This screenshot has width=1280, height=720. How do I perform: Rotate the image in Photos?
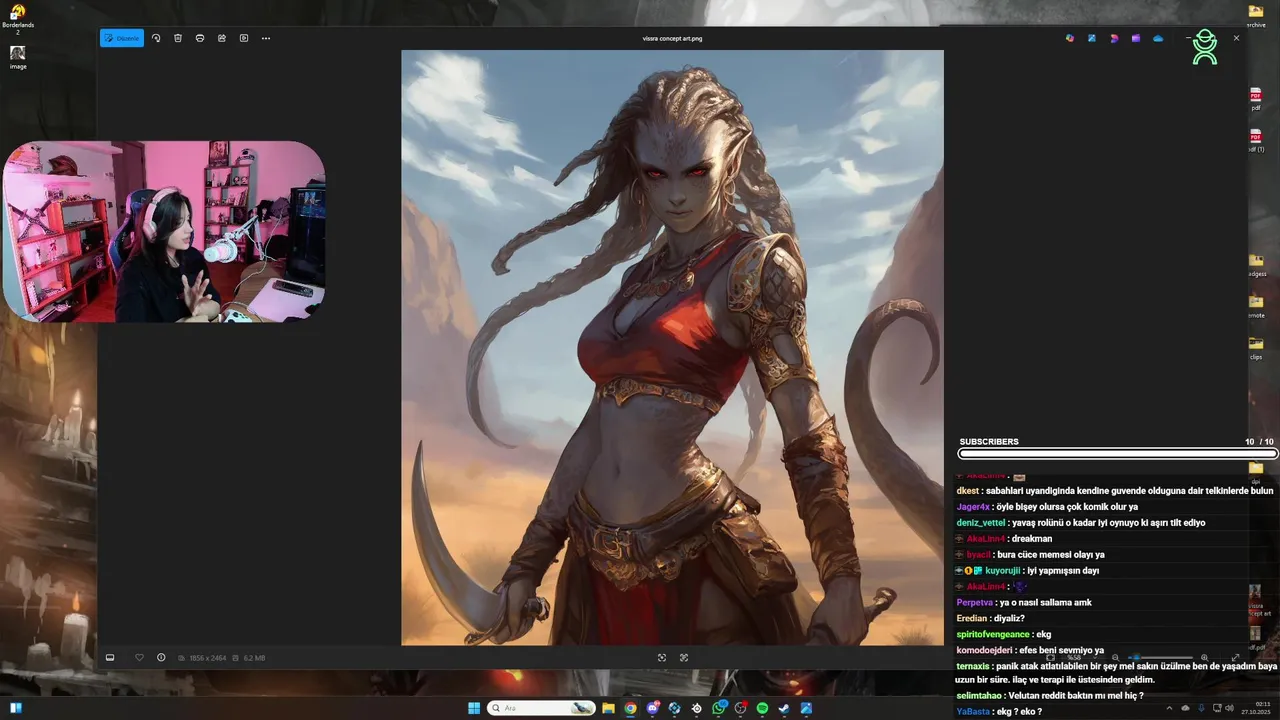point(156,38)
